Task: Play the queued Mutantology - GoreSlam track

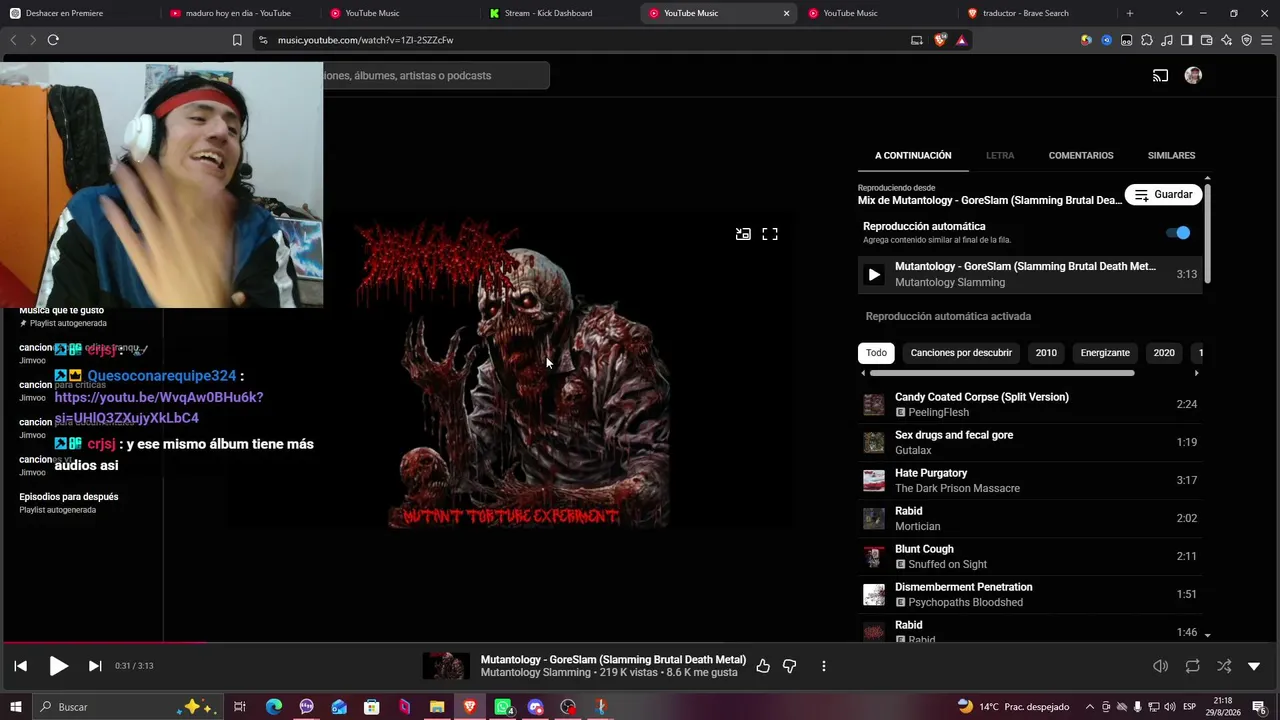Action: pyautogui.click(x=874, y=274)
